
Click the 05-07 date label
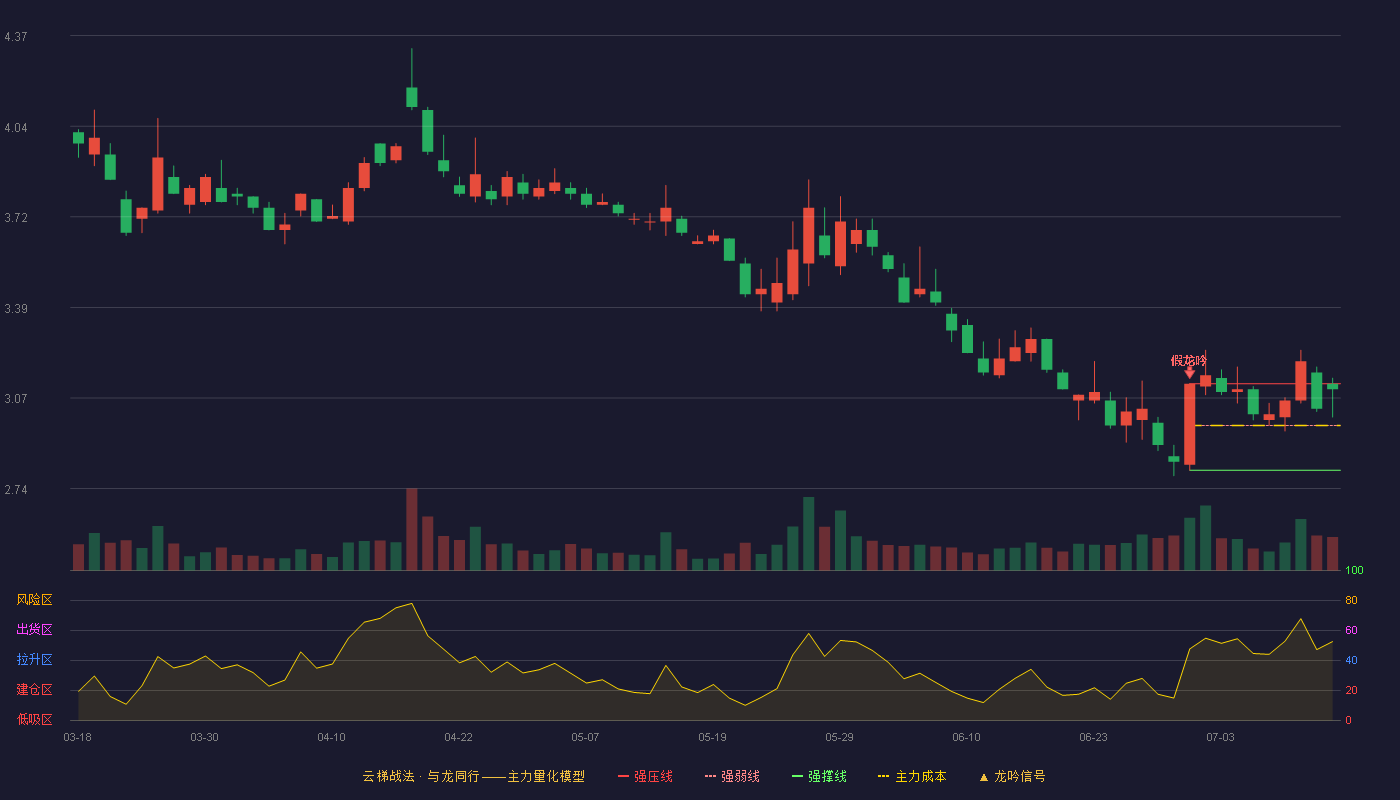(x=585, y=737)
